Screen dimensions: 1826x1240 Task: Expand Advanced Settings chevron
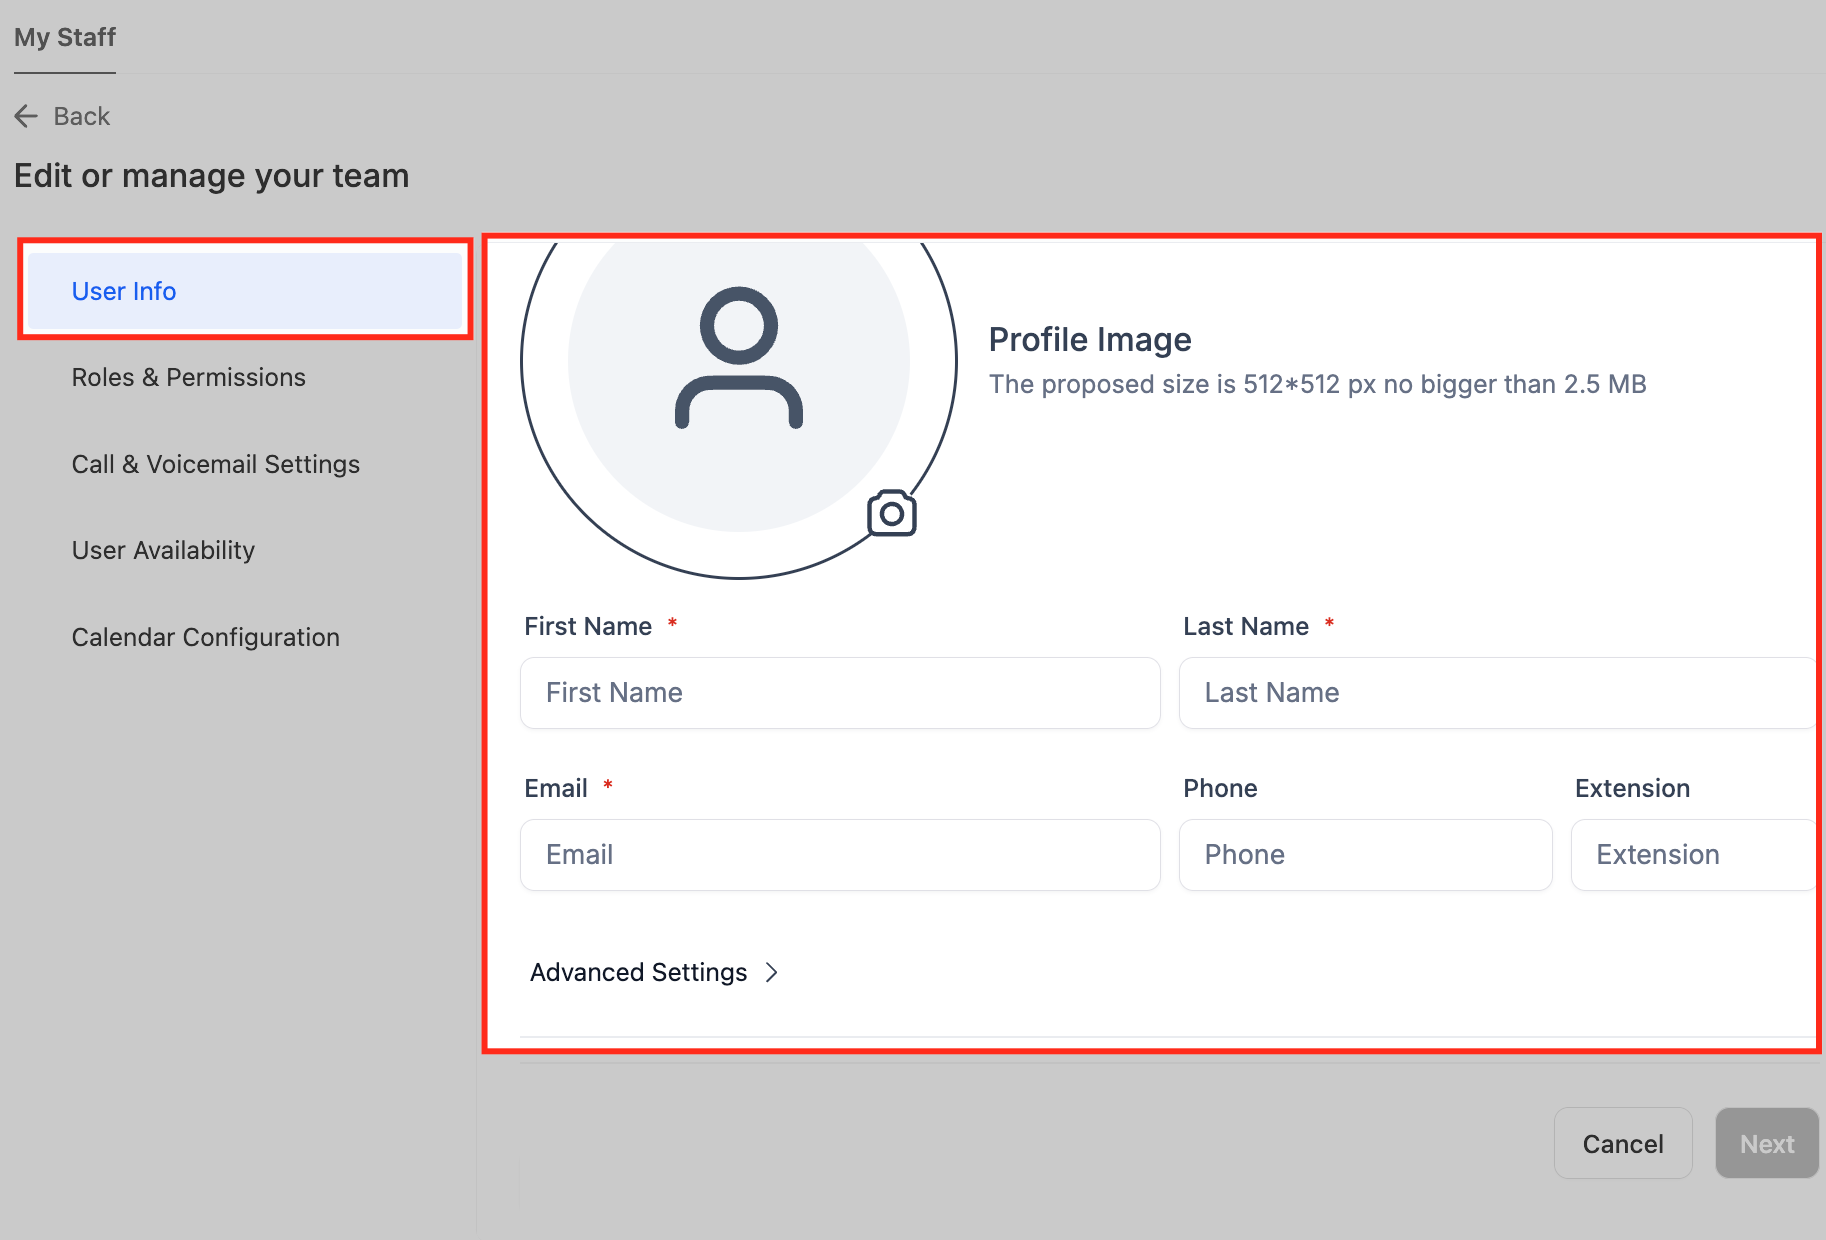(771, 972)
